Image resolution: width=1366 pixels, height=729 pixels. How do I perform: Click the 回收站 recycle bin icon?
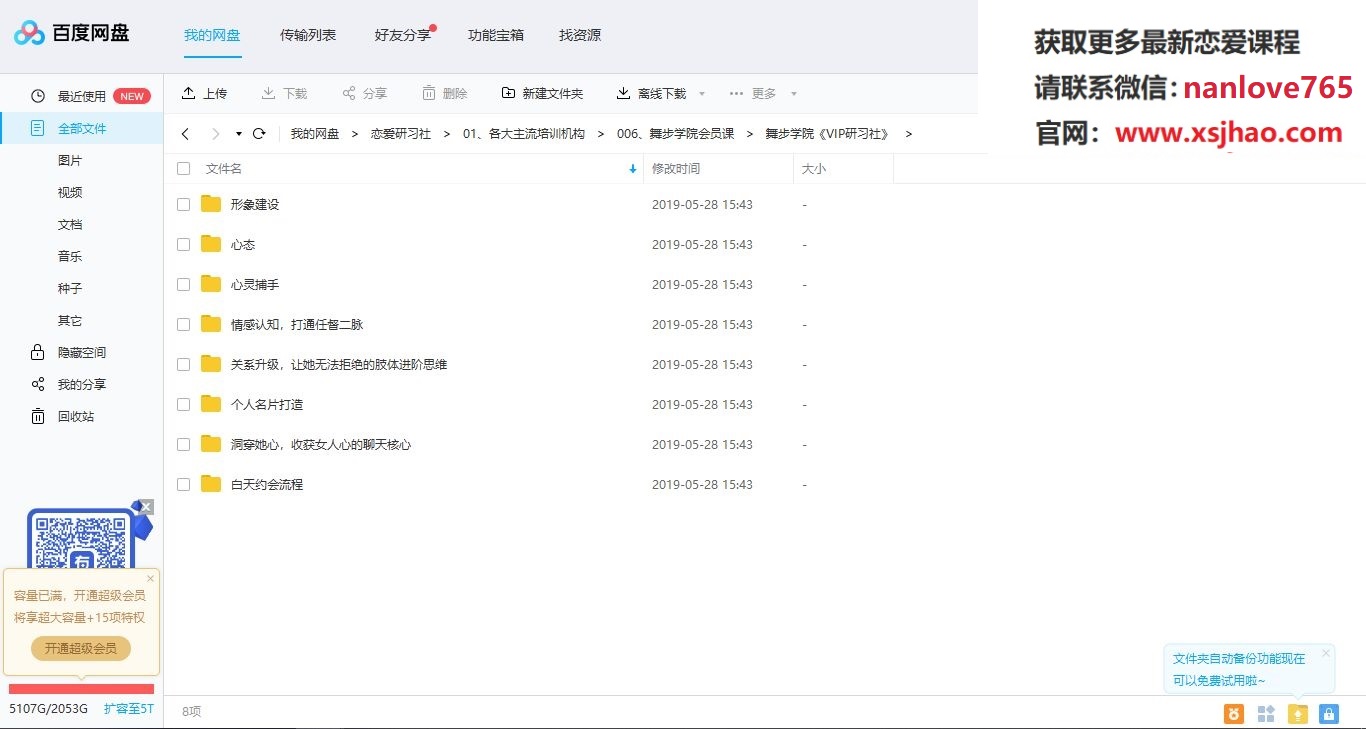point(38,416)
